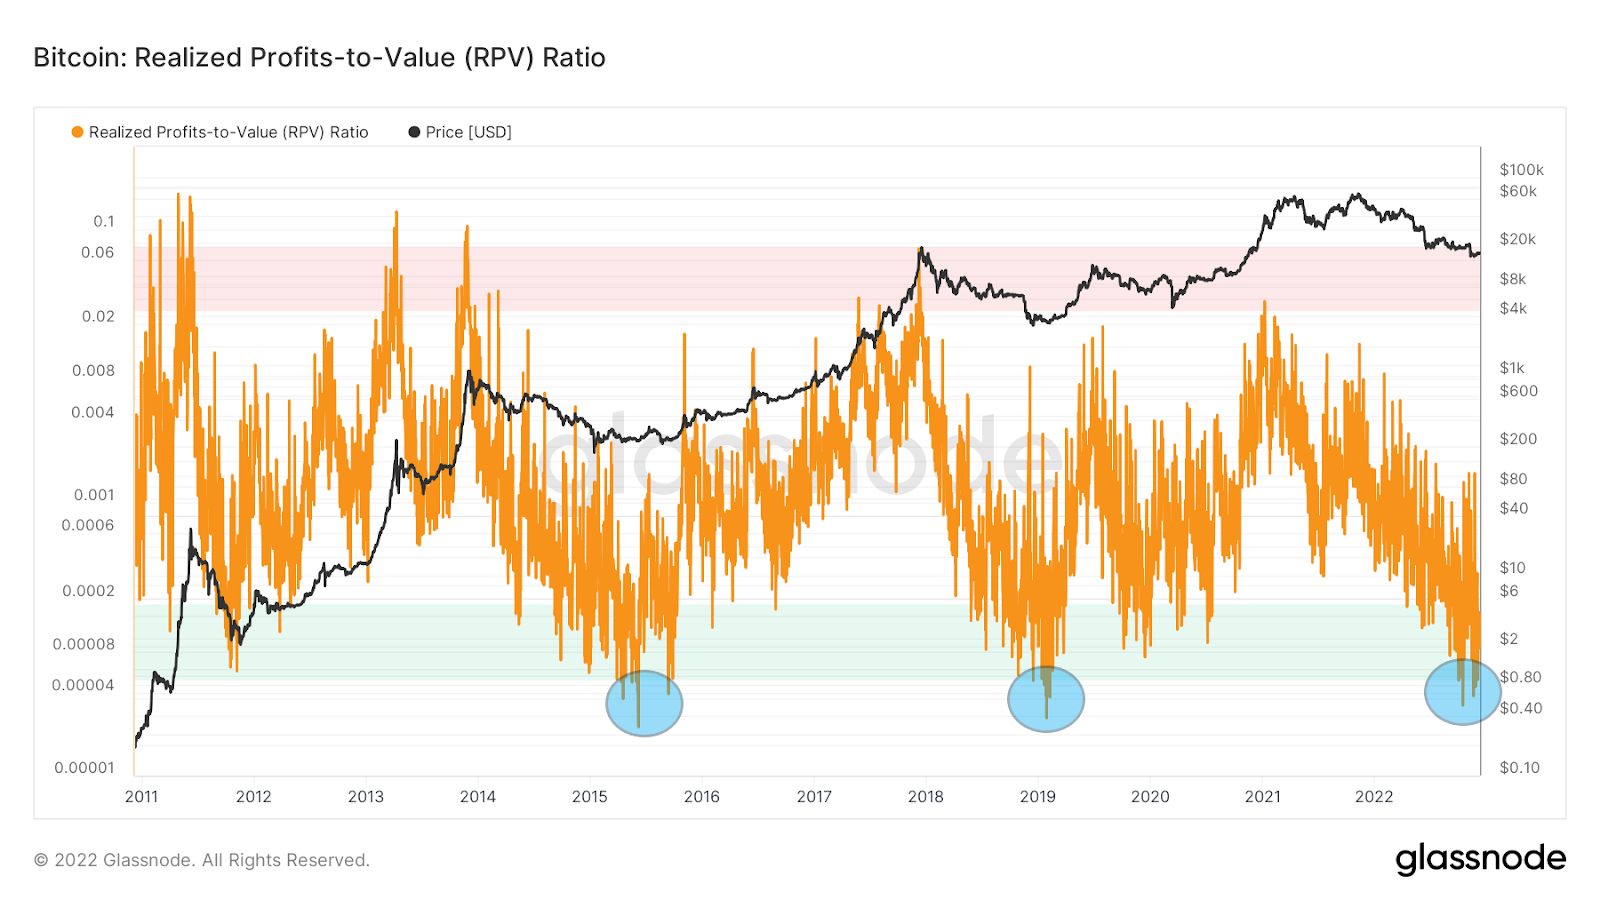Select the blue circle marker at late 2022
This screenshot has height=900, width=1600.
pyautogui.click(x=1463, y=691)
